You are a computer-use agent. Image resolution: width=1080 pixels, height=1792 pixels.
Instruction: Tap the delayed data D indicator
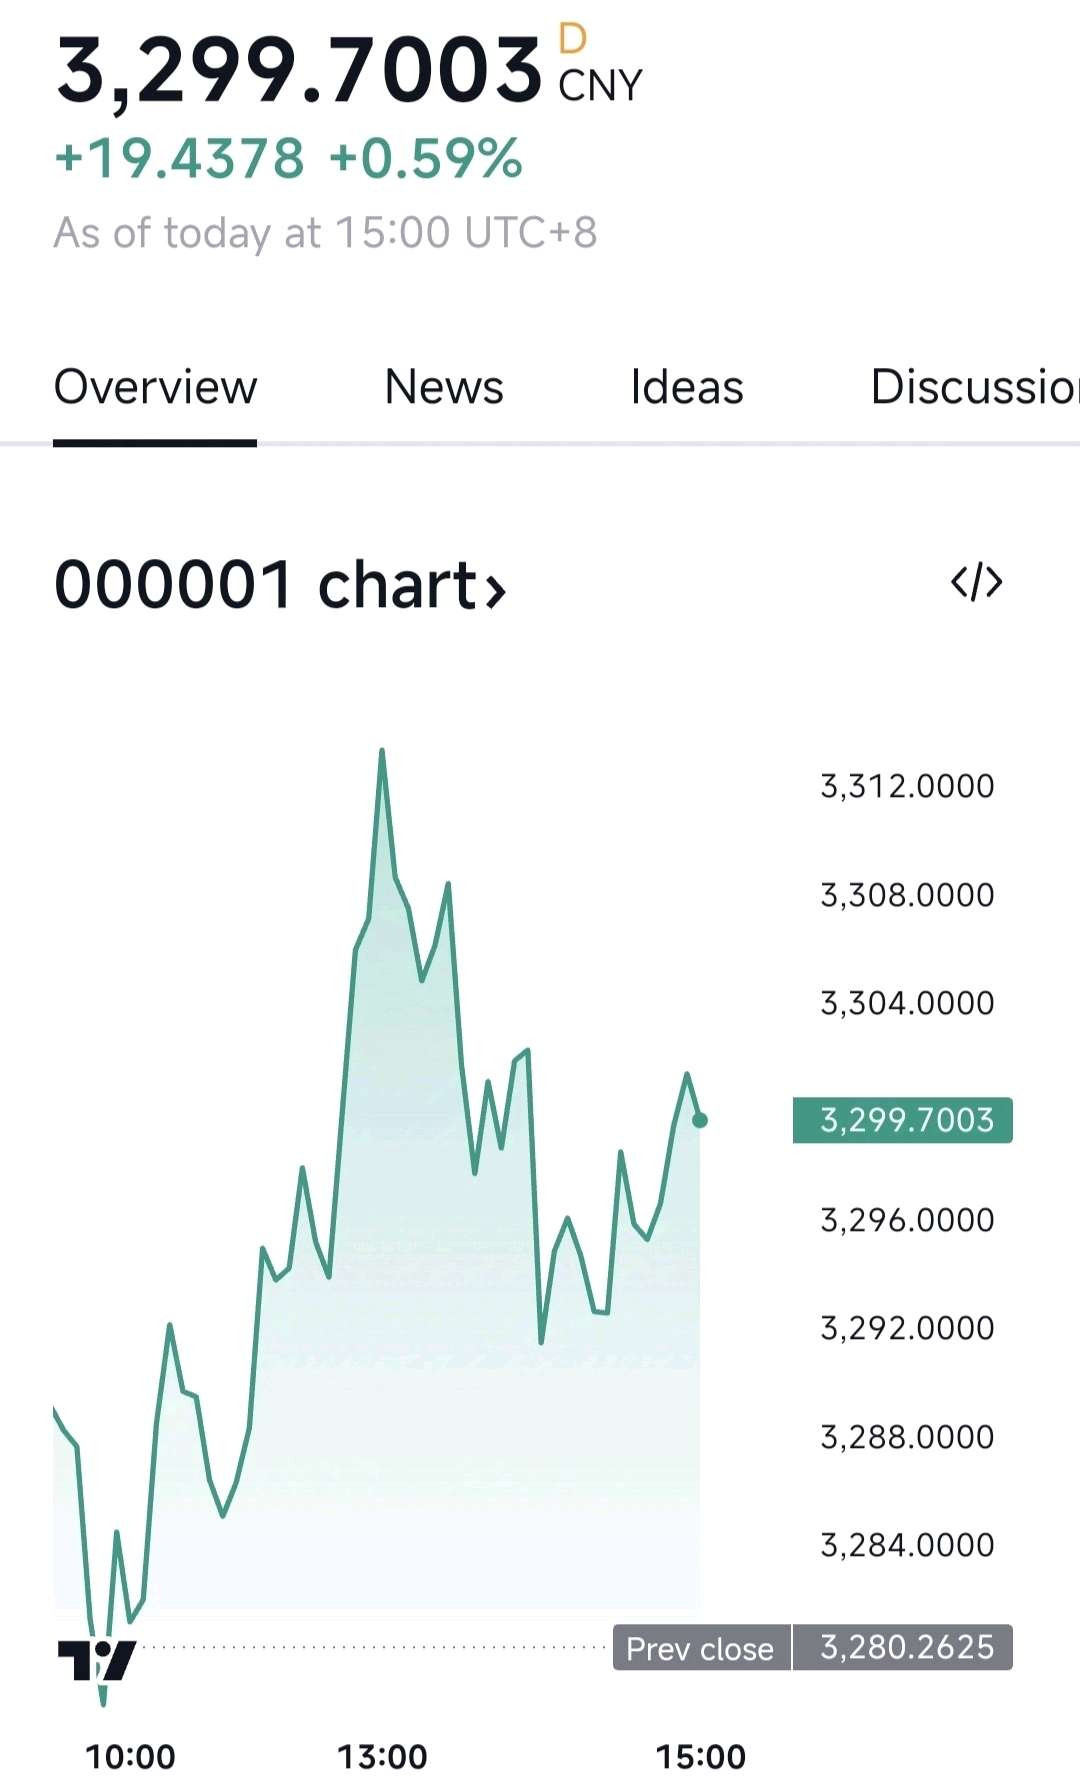(x=572, y=39)
